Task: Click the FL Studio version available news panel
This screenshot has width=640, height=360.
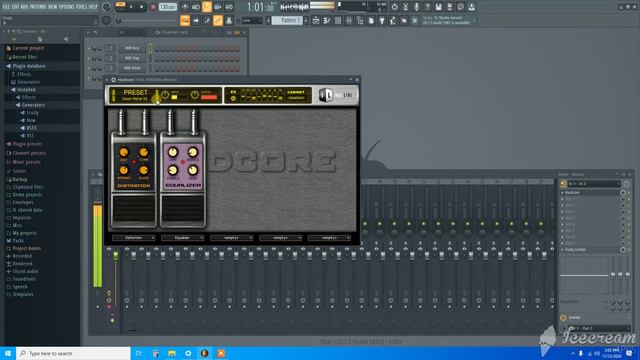Action: [x=448, y=20]
